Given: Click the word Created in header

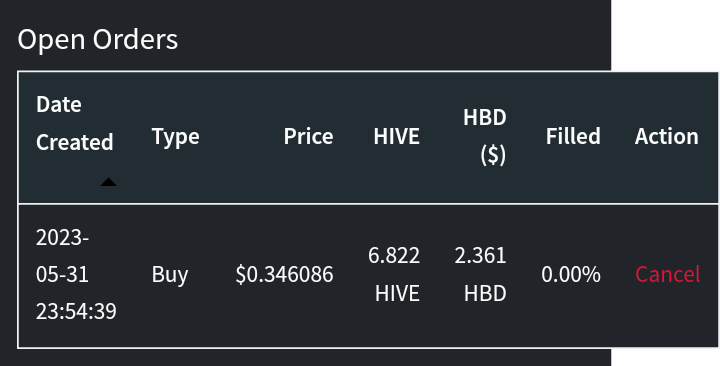Looking at the screenshot, I should point(75,142).
